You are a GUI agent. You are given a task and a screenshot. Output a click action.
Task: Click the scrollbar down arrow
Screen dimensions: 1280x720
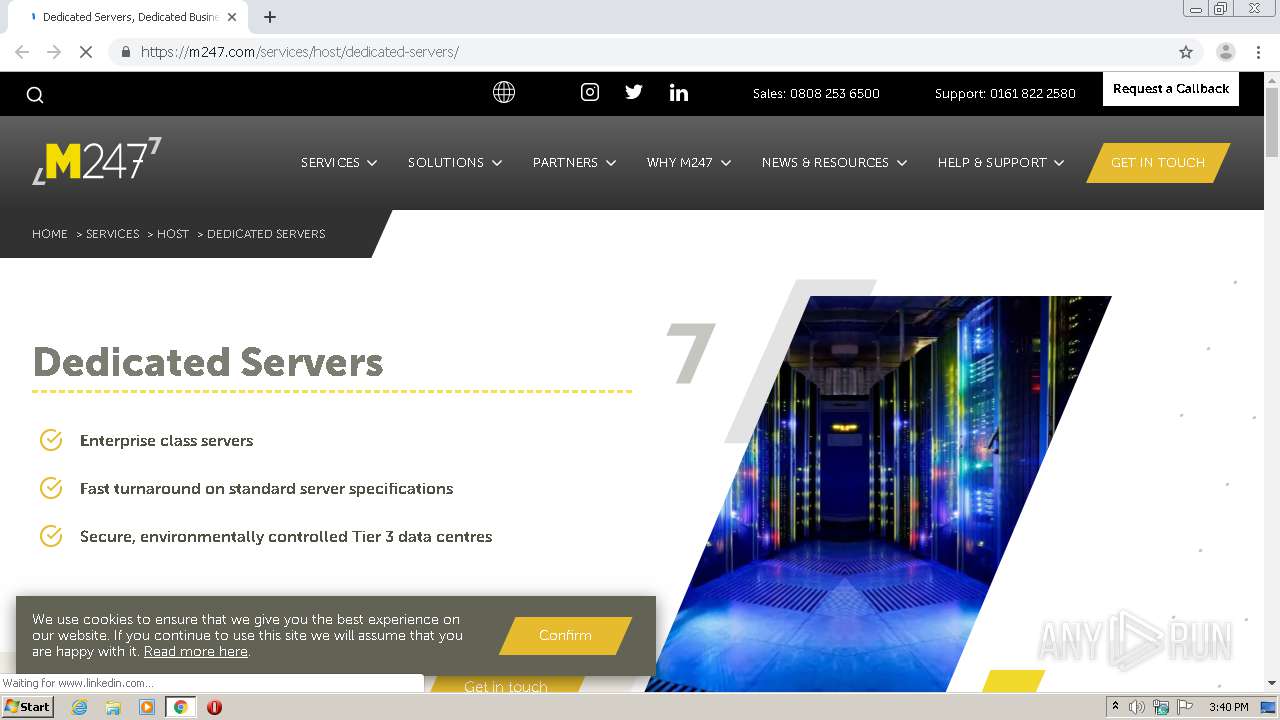pyautogui.click(x=1272, y=683)
